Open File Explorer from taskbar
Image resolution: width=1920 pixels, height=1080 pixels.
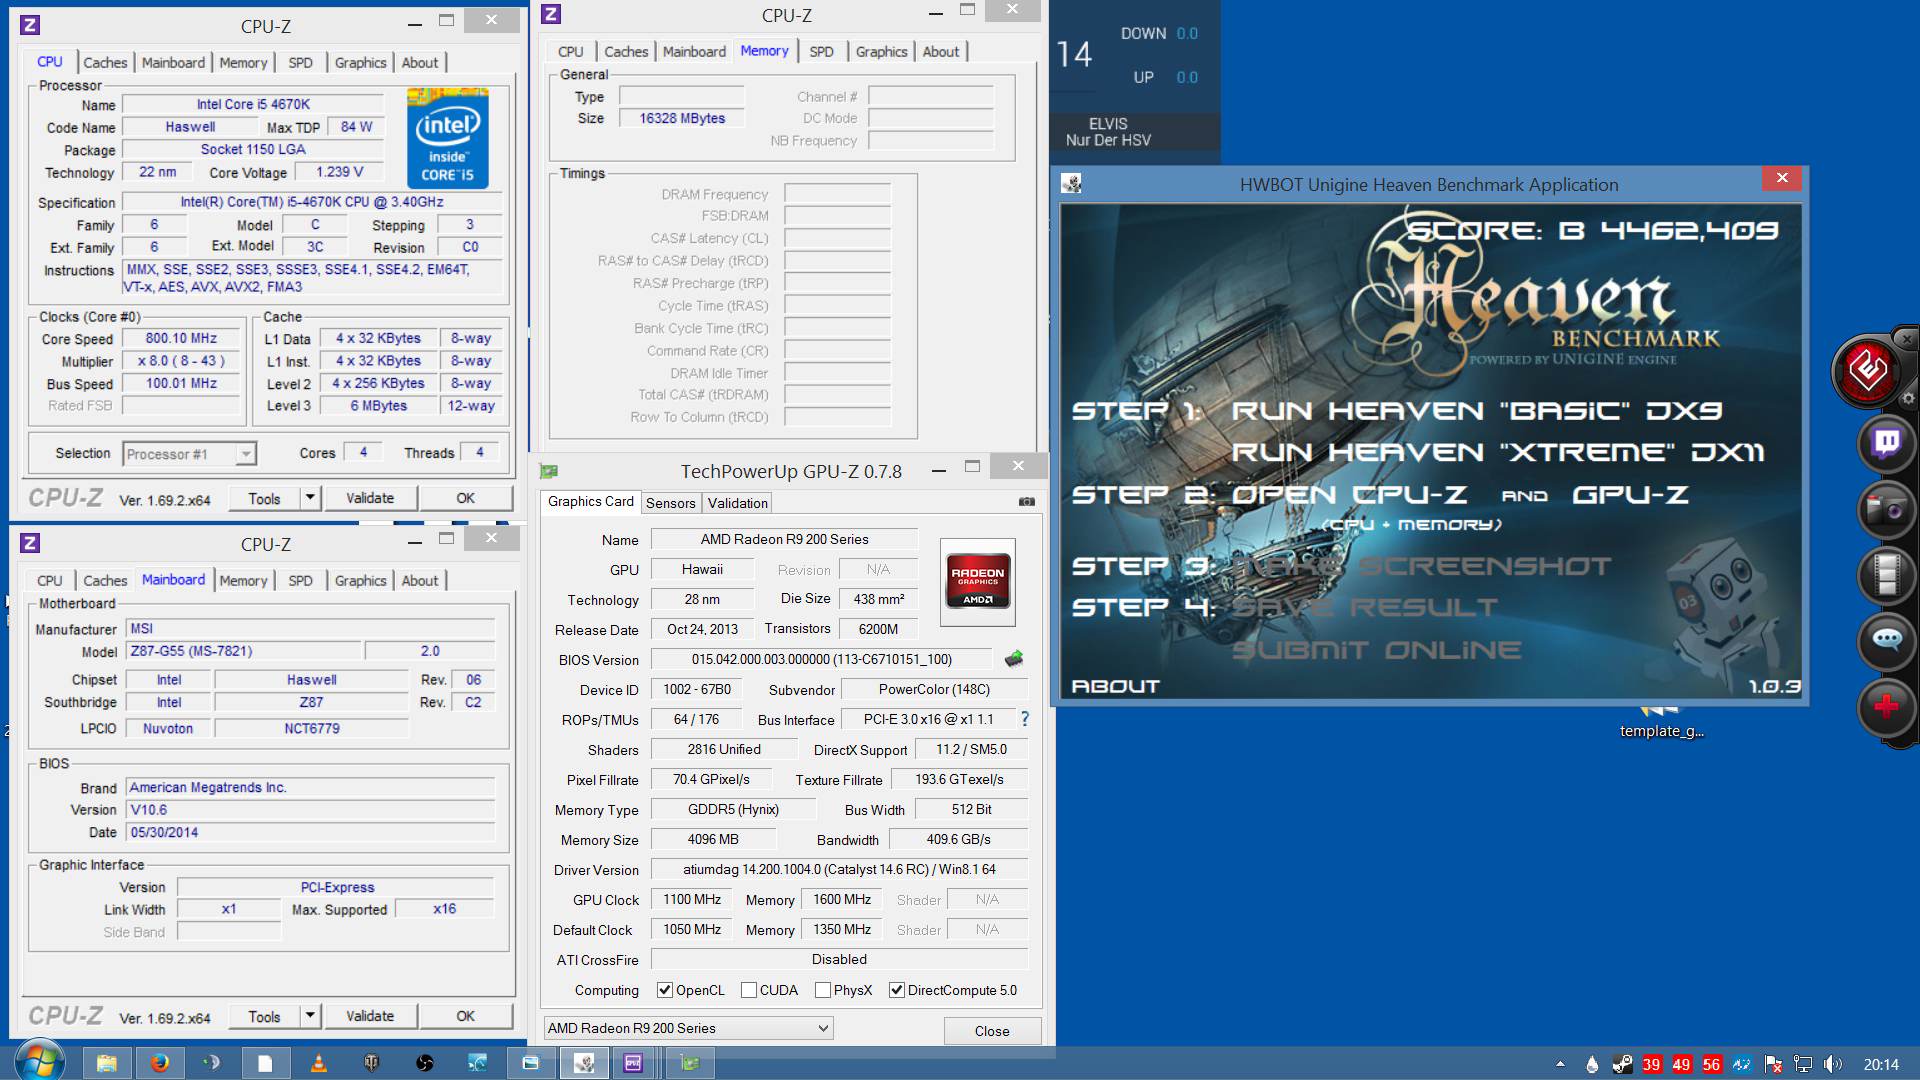[x=107, y=1063]
